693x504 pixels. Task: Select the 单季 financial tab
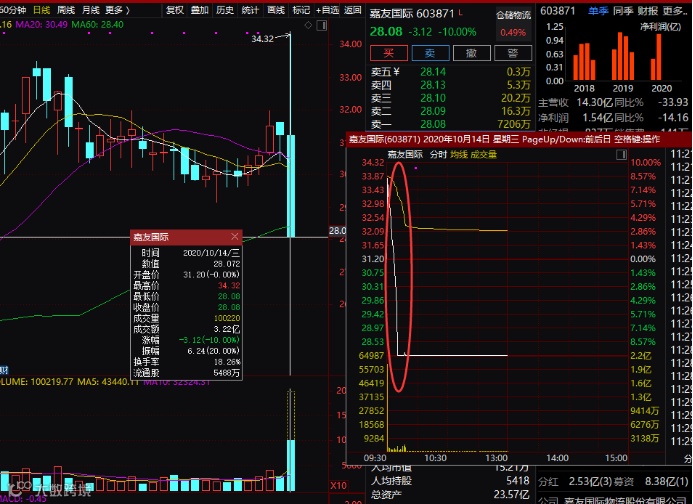598,11
